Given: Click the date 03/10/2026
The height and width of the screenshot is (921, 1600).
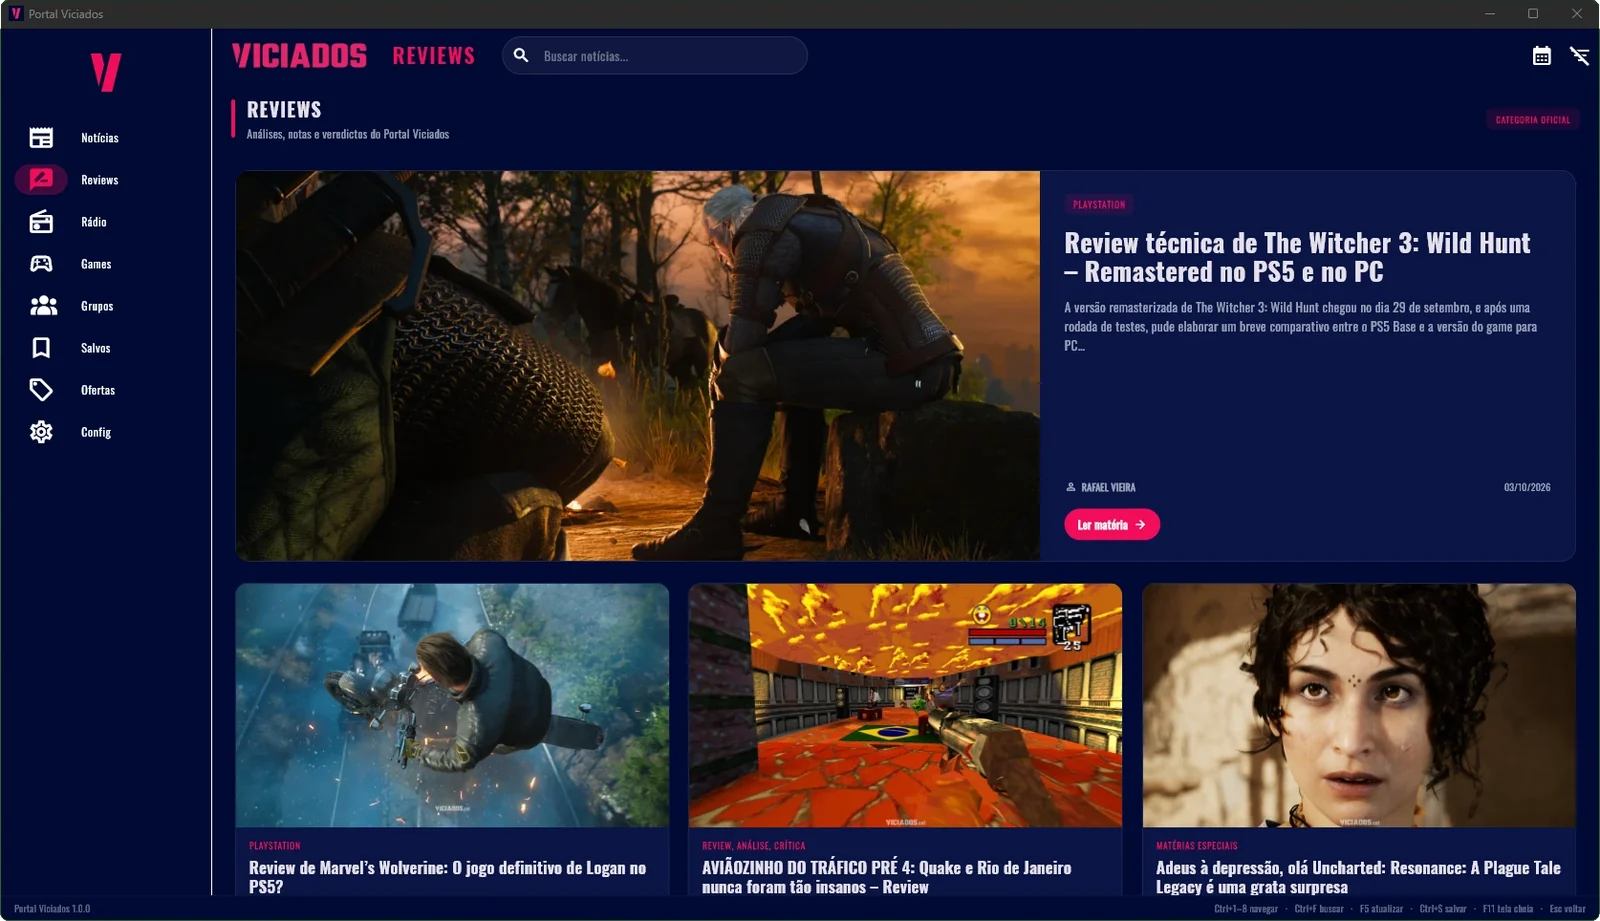Looking at the screenshot, I should point(1527,487).
